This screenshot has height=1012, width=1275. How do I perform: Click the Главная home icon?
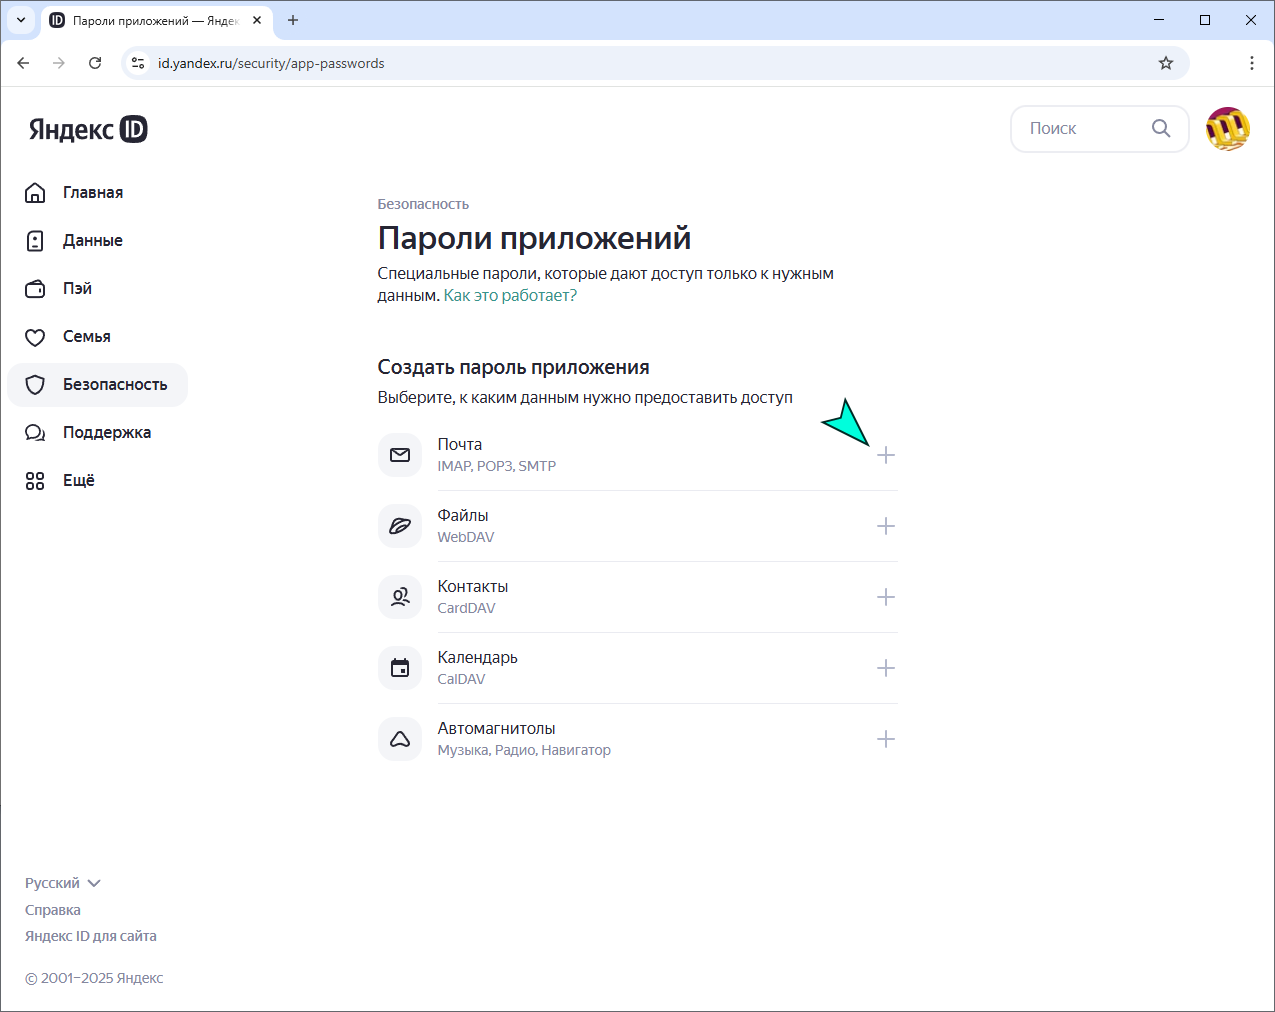(36, 192)
